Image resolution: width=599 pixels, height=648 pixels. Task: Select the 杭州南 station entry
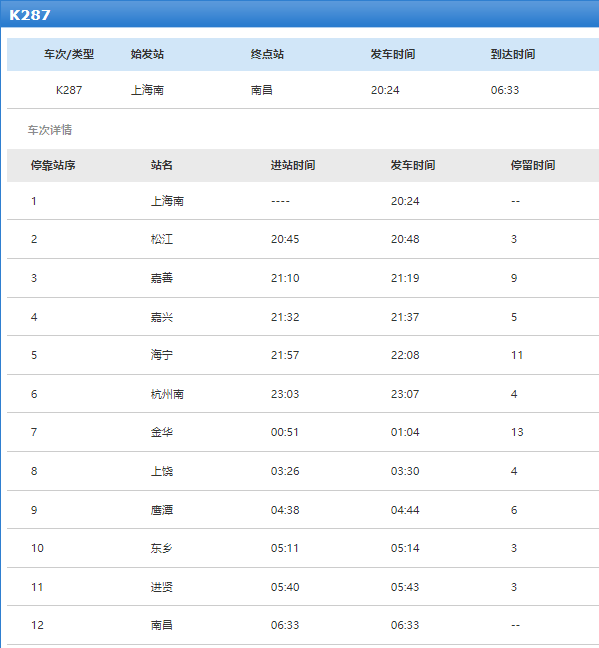click(167, 394)
